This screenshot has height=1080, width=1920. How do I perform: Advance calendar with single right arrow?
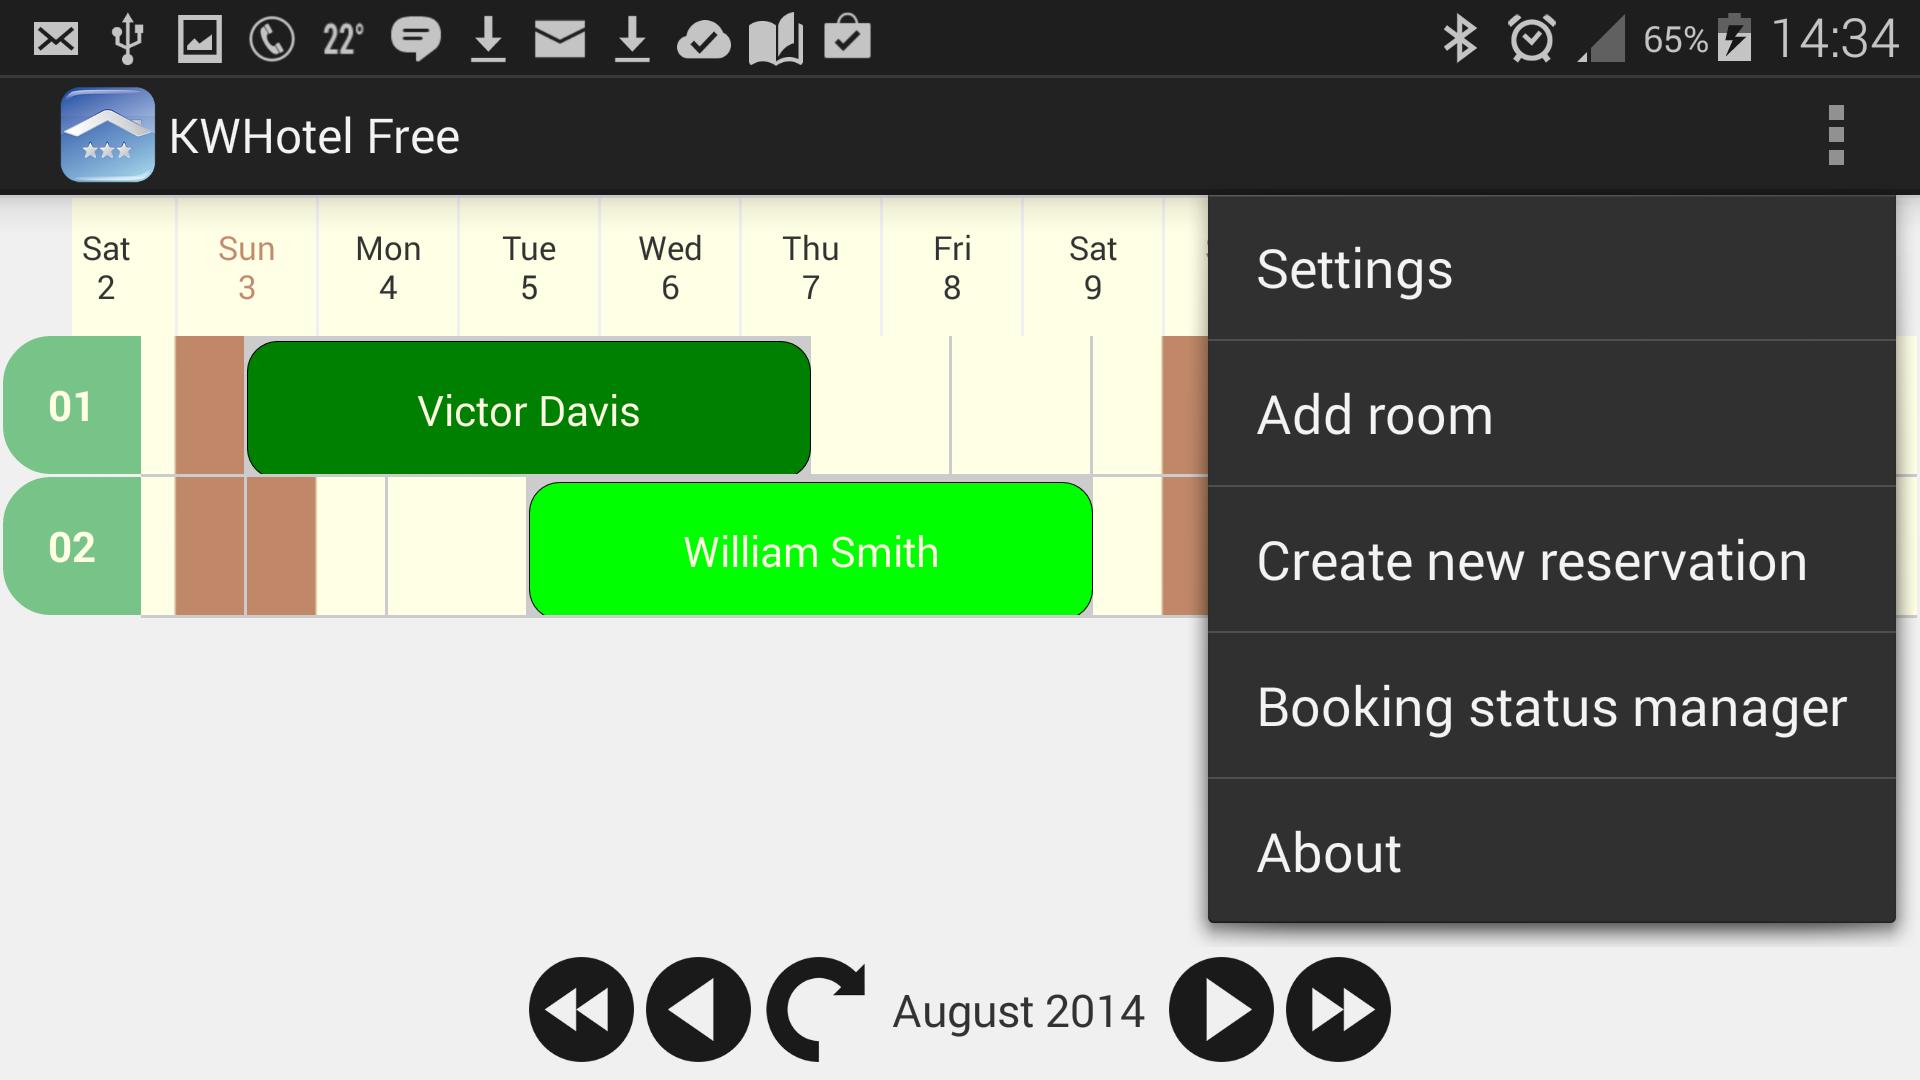1221,1009
